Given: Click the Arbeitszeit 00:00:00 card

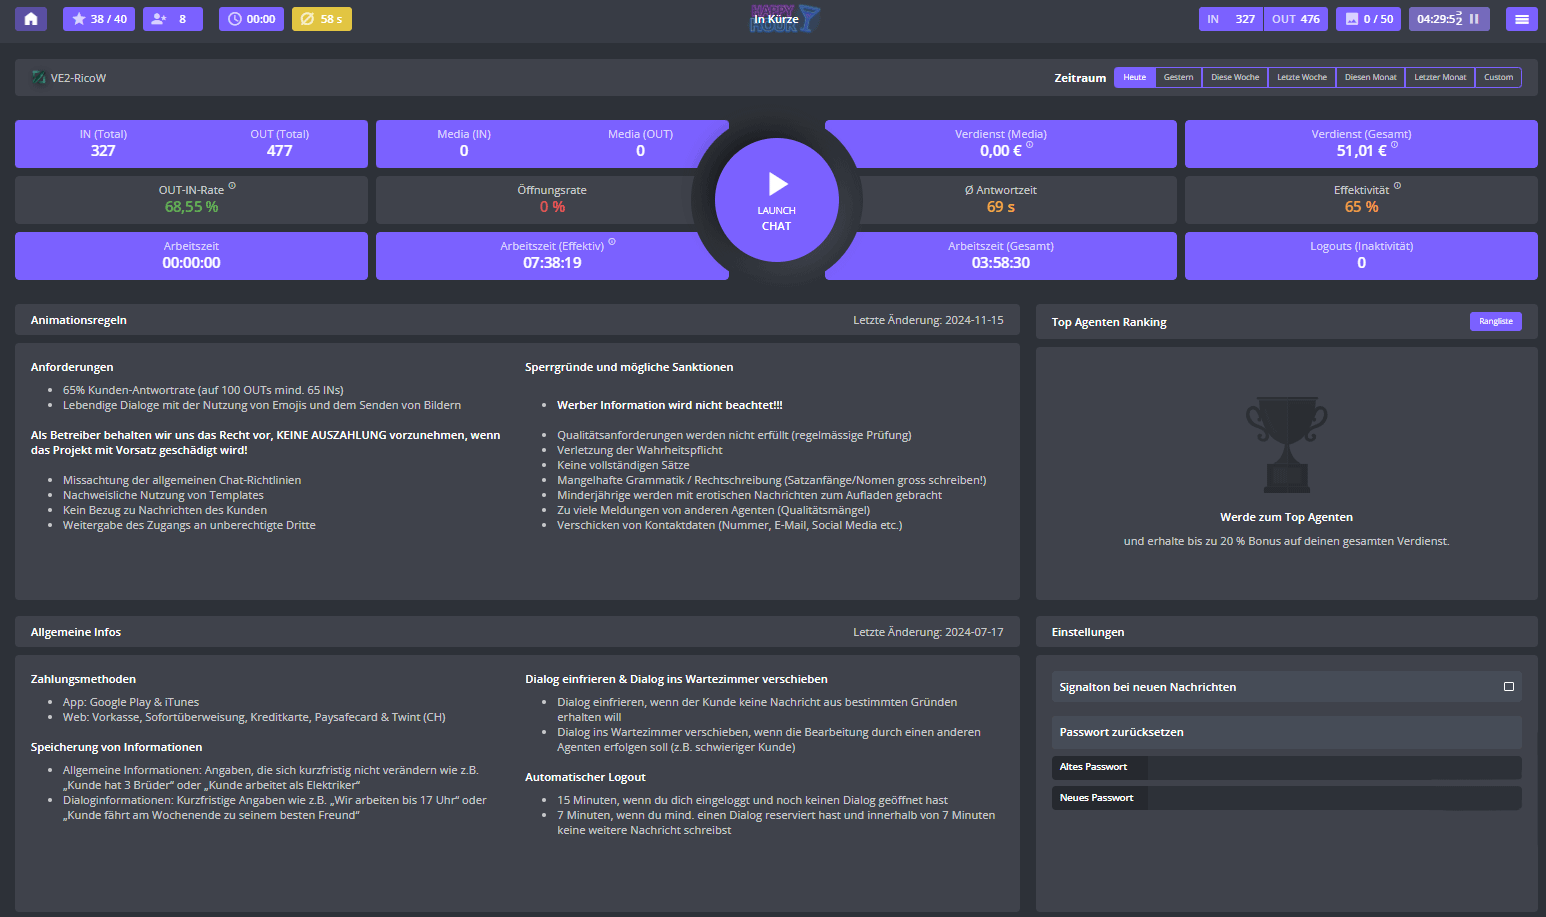Looking at the screenshot, I should (191, 256).
